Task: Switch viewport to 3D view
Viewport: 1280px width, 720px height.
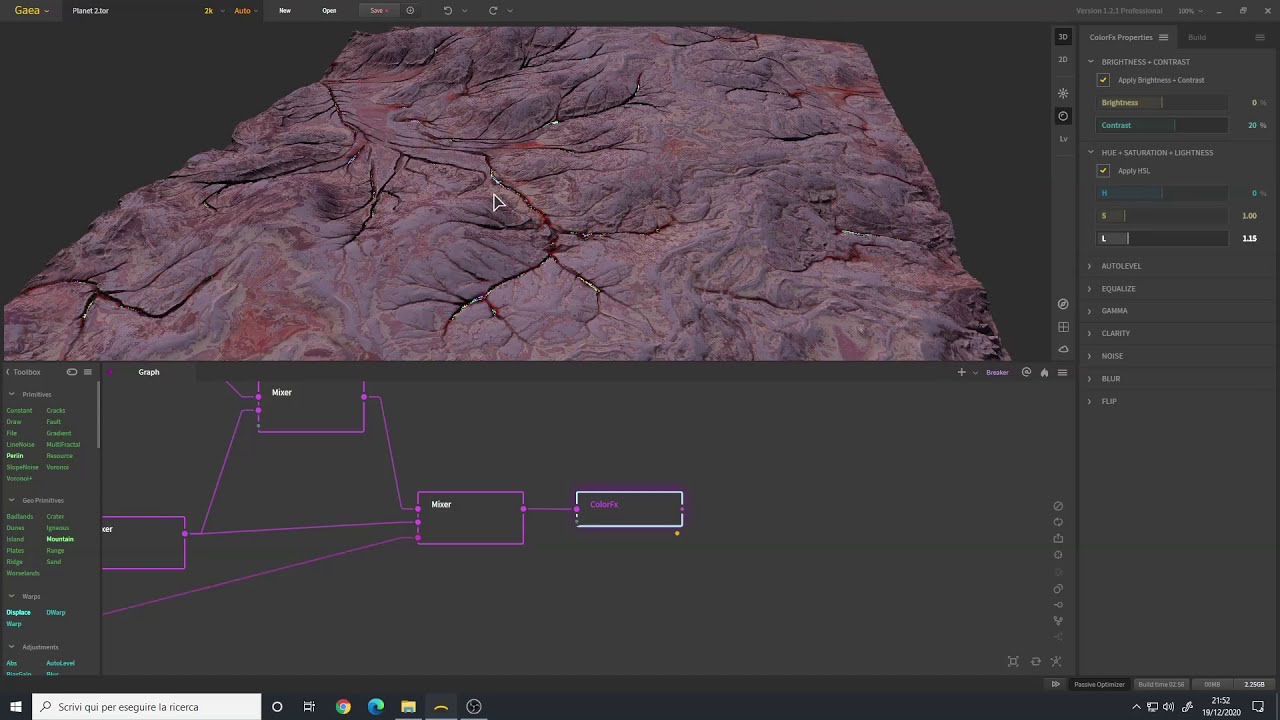Action: coord(1063,37)
